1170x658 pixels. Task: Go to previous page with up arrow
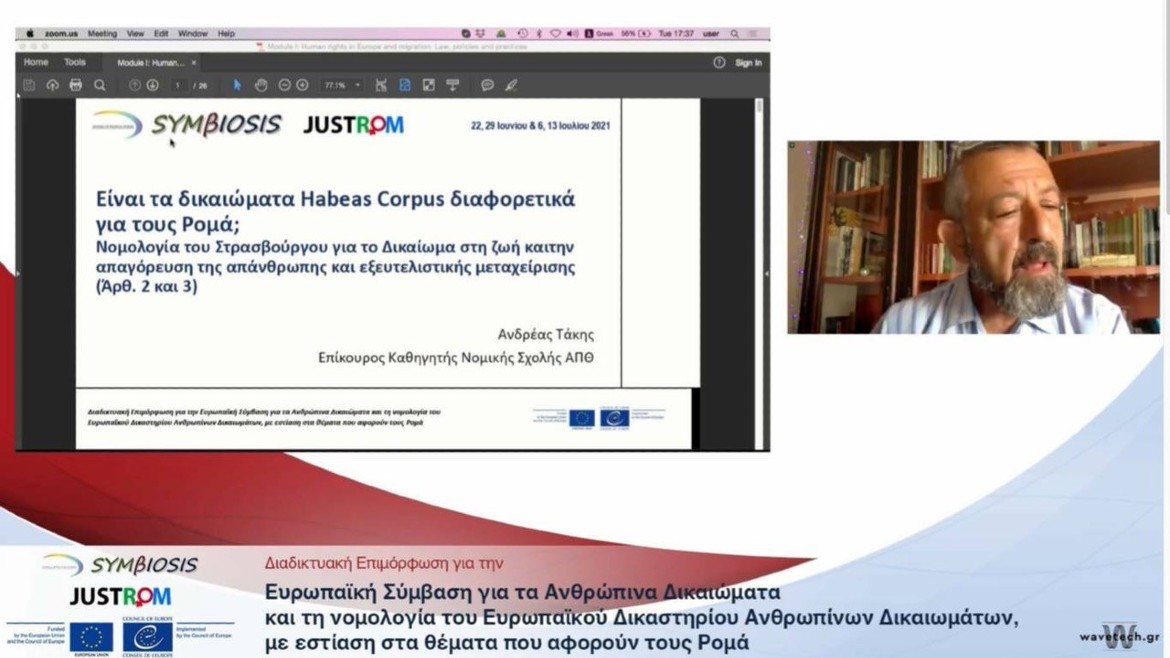click(135, 86)
